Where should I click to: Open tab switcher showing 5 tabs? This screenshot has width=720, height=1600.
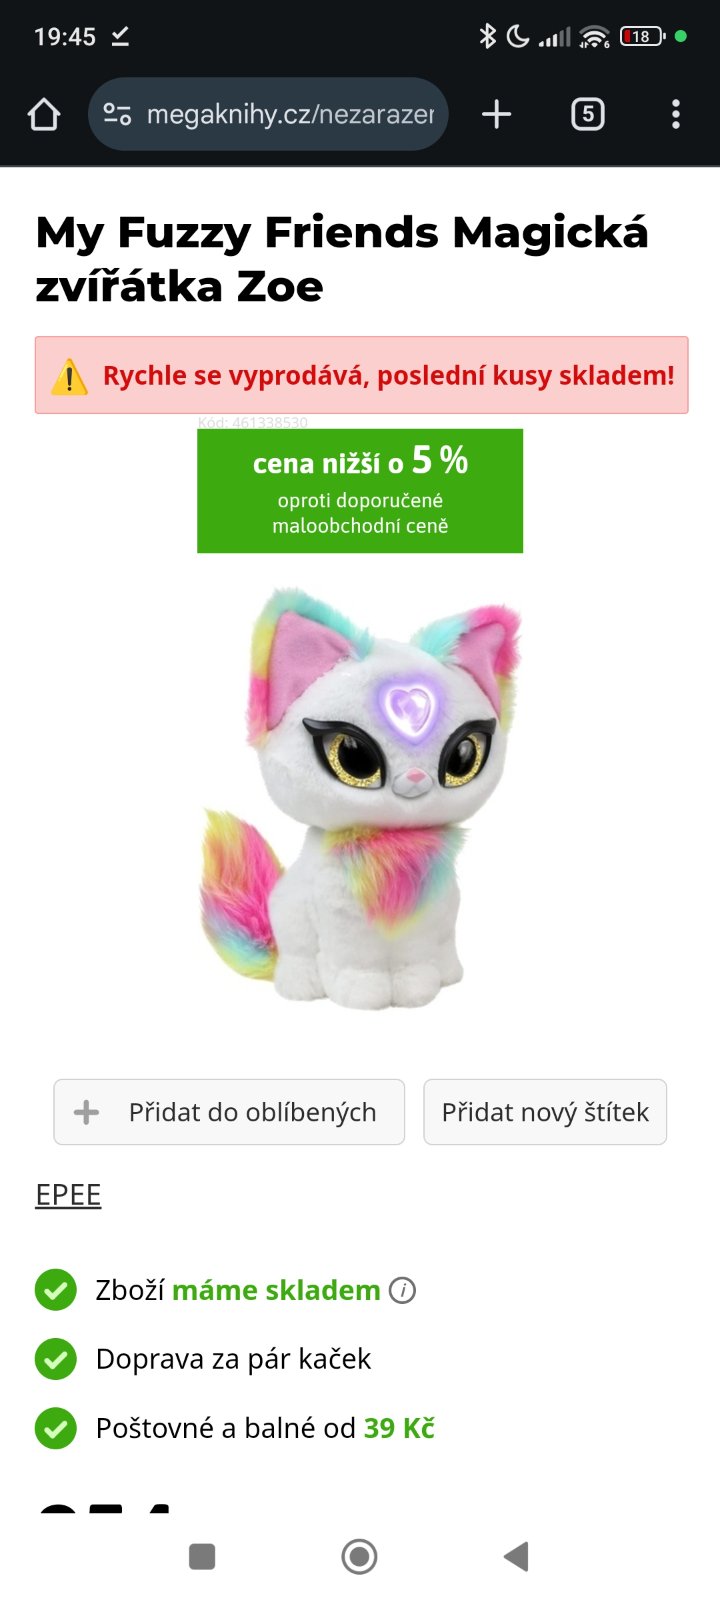click(x=587, y=115)
